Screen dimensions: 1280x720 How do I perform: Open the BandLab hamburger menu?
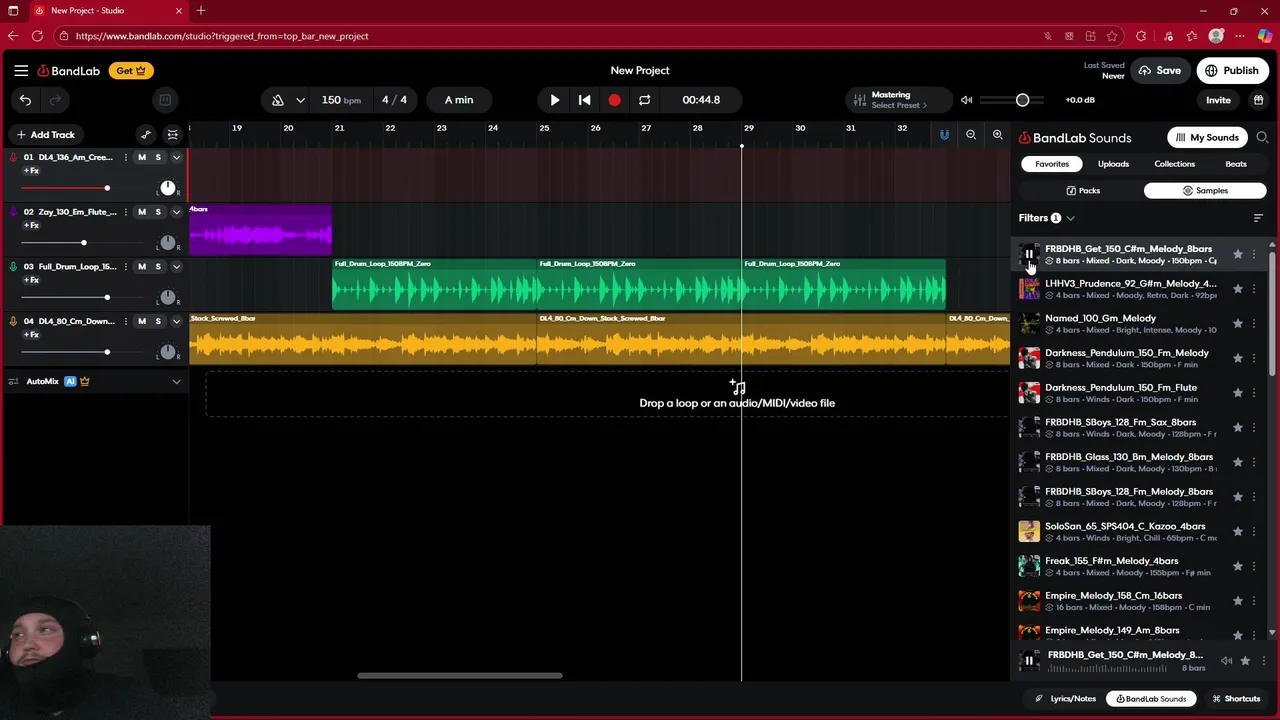point(21,71)
